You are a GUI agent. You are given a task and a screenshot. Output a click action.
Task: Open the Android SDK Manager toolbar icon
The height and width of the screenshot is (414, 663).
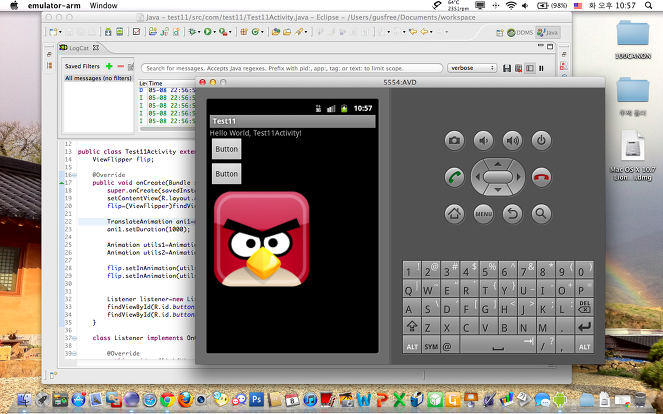coord(108,32)
